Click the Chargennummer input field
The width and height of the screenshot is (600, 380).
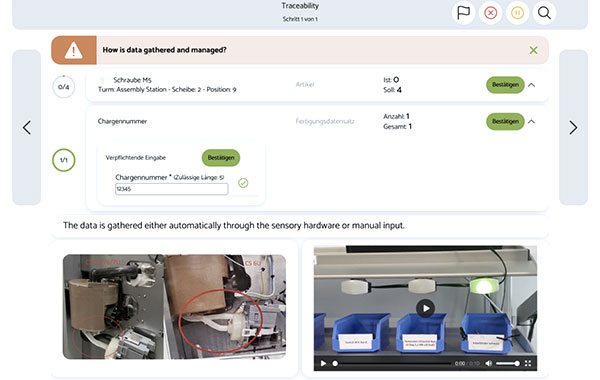pyautogui.click(x=171, y=189)
